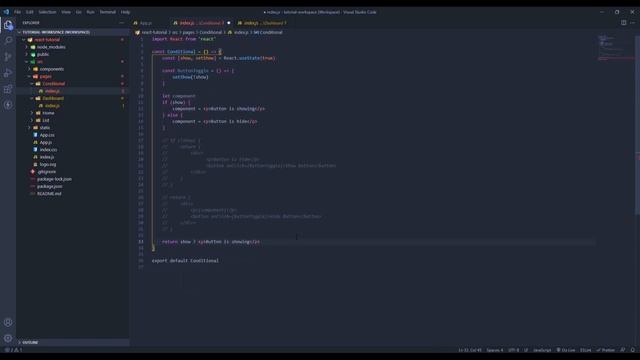Click 'src' in the breadcrumb path
640x360 pixels.
pos(175,32)
